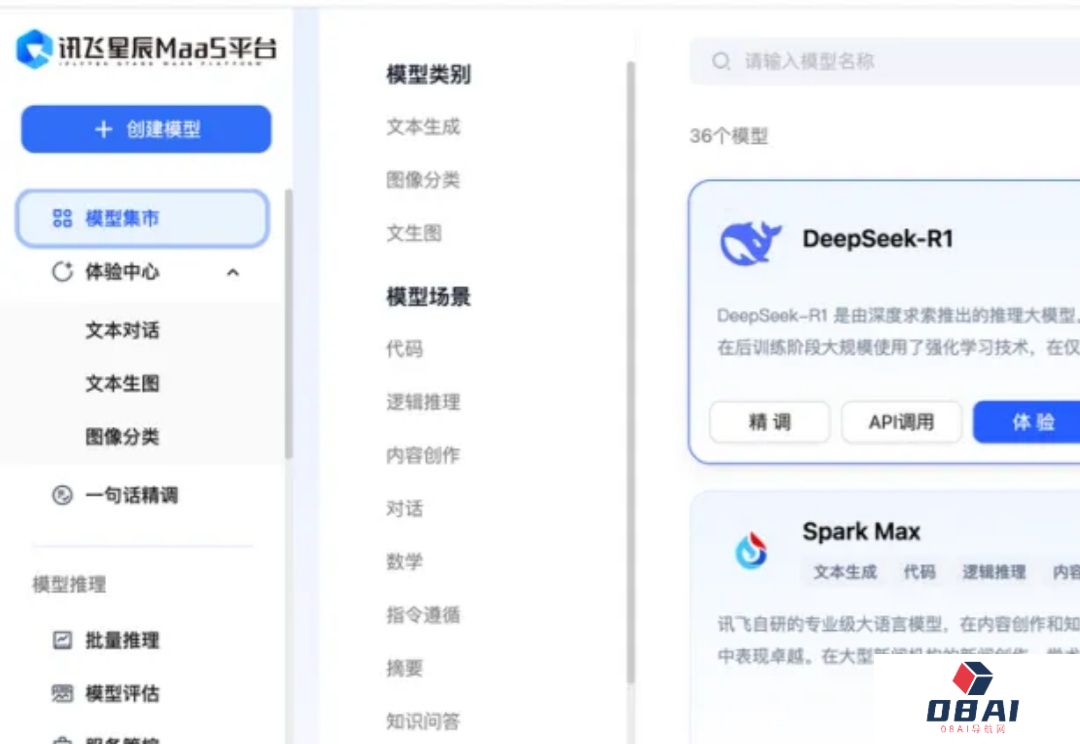This screenshot has height=744, width=1080.
Task: Collapse the 体验中心 chevron
Action: (233, 272)
